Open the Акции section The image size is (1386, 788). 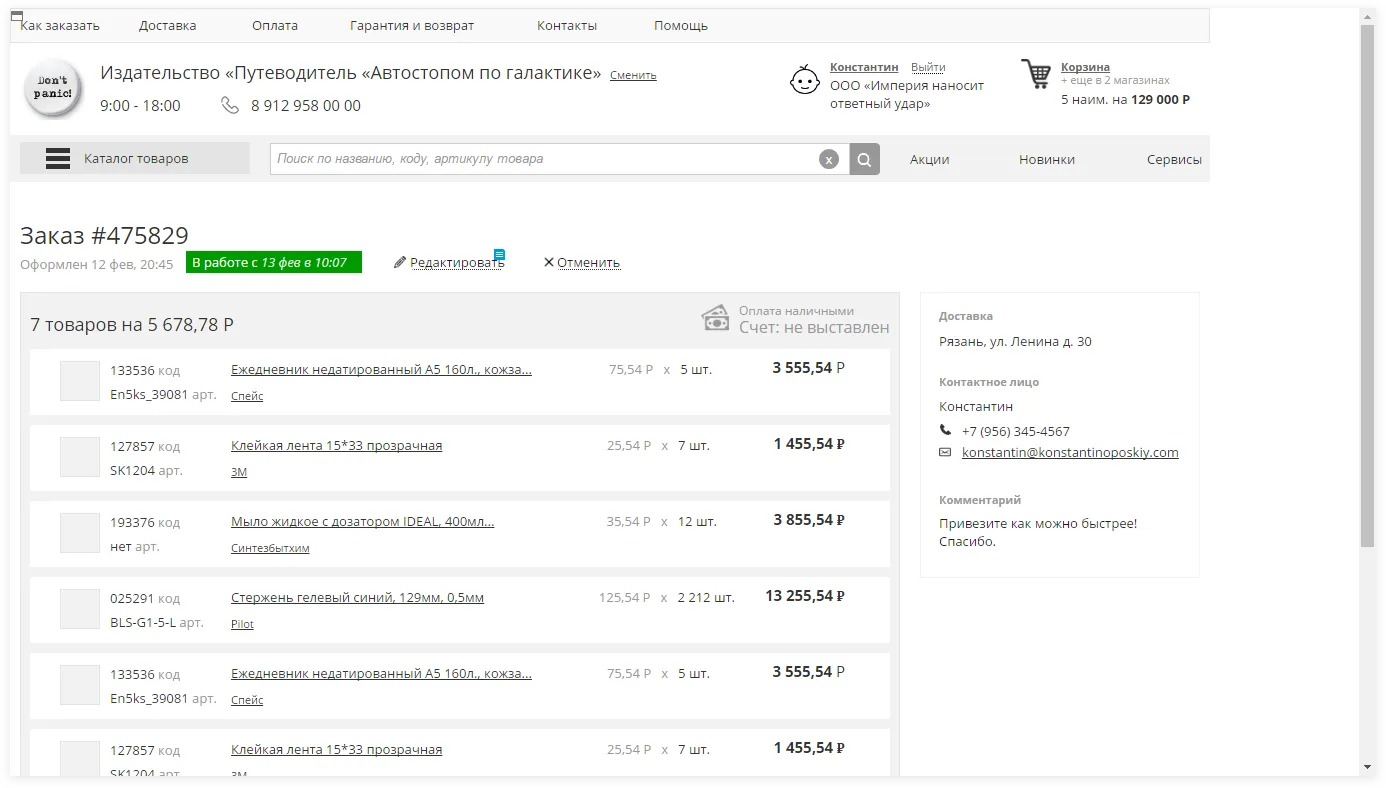click(930, 159)
